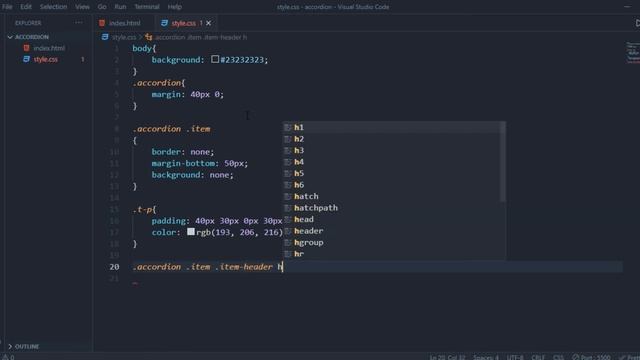Click the .accordion .item selector line

click(x=171, y=129)
